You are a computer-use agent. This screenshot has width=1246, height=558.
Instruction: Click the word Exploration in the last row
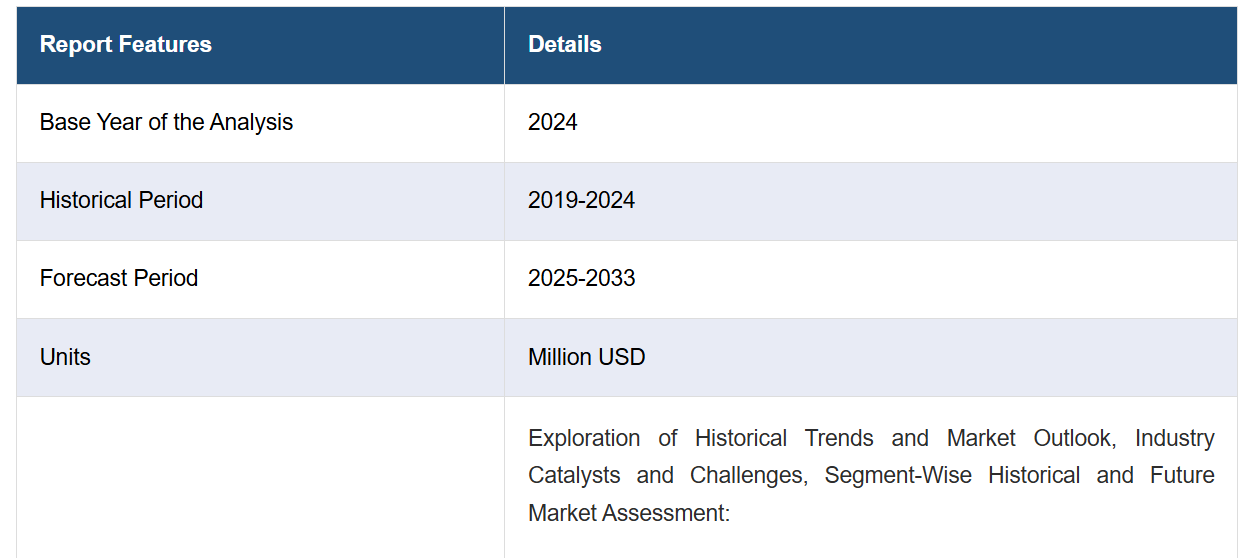pyautogui.click(x=584, y=438)
